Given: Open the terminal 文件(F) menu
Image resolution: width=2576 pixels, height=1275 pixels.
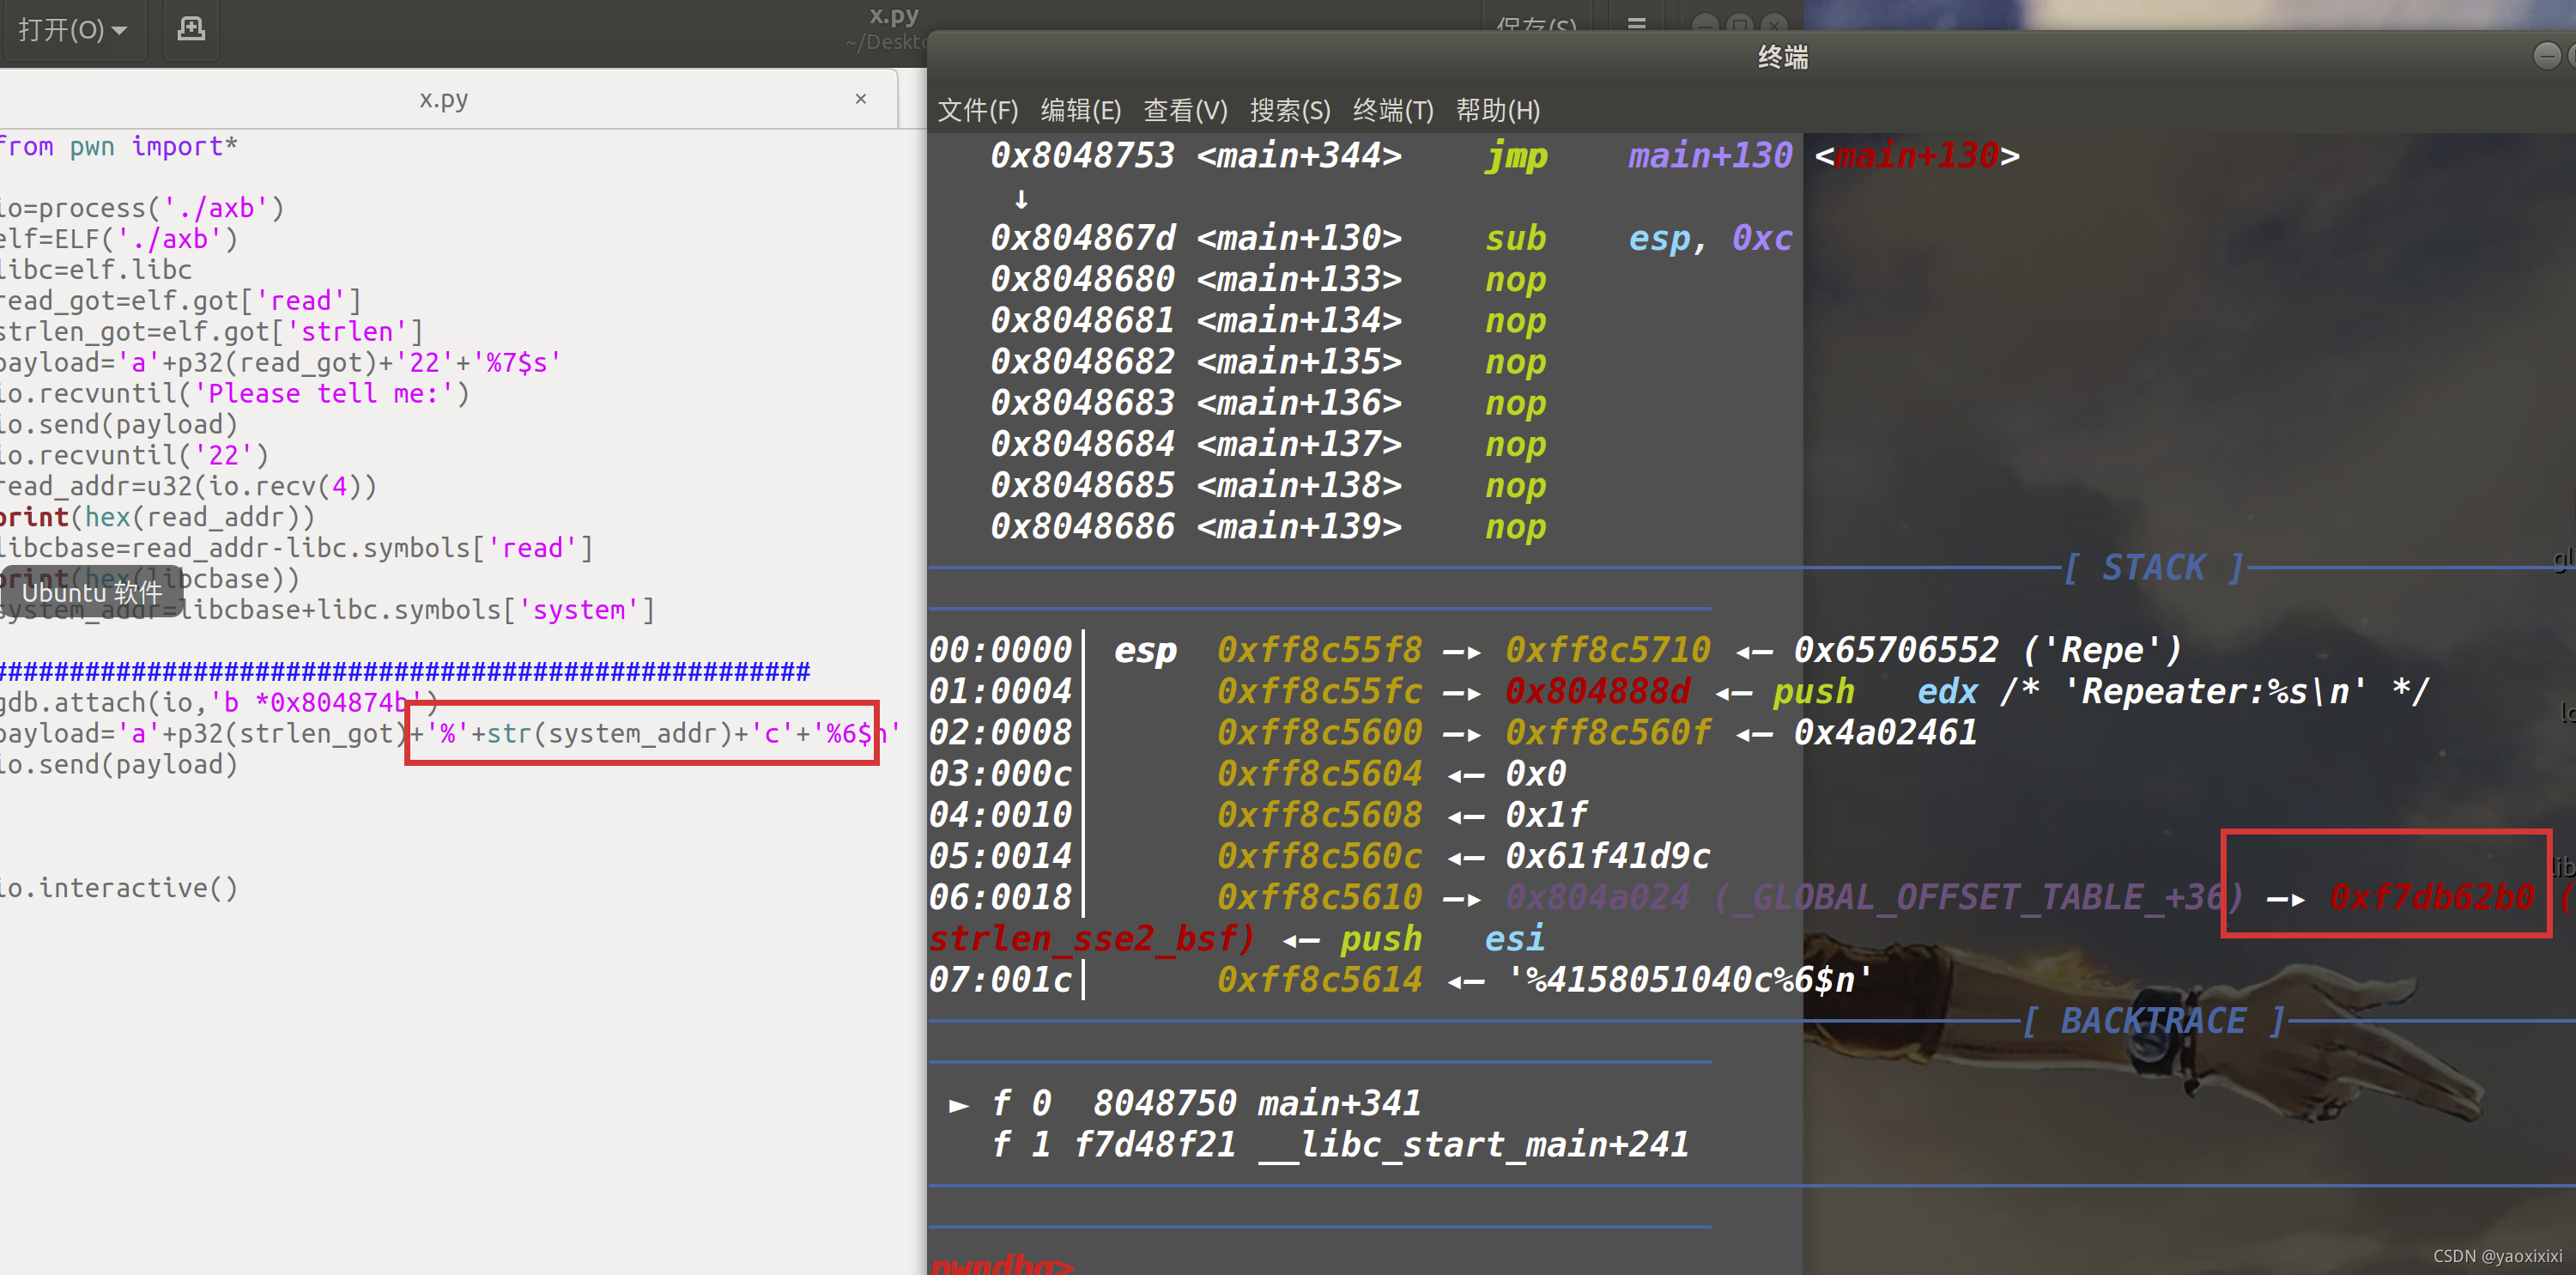Looking at the screenshot, I should click(x=977, y=110).
